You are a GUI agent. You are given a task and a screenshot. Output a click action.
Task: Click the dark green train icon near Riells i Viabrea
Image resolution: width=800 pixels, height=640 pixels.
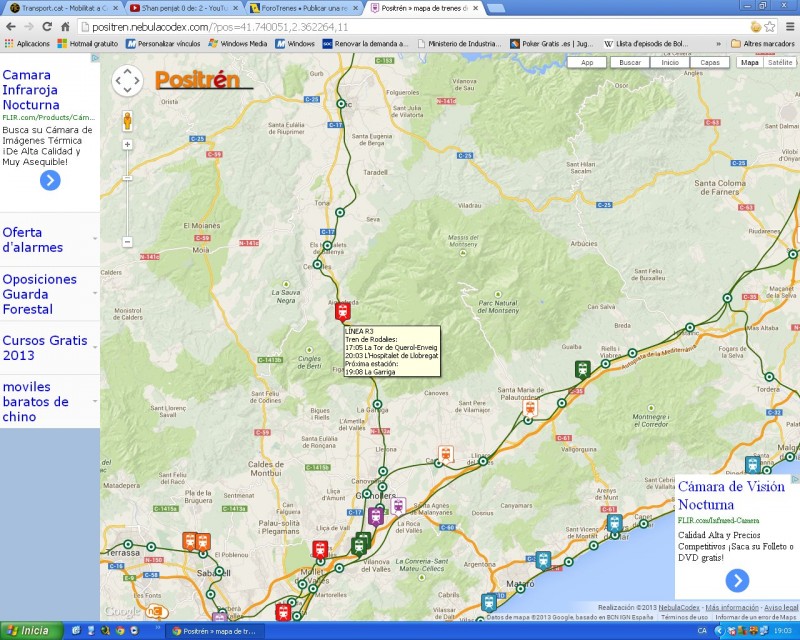[582, 369]
